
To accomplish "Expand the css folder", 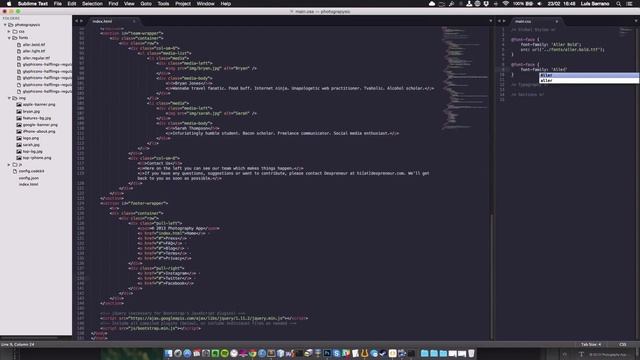I will [9, 31].
